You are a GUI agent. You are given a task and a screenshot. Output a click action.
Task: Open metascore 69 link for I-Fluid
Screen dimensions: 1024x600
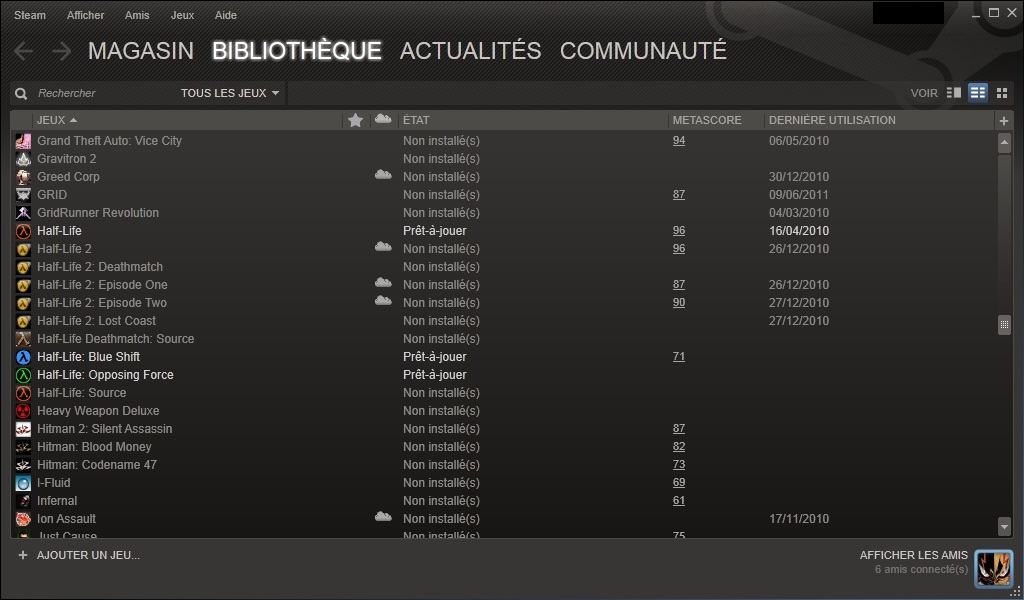tap(679, 482)
